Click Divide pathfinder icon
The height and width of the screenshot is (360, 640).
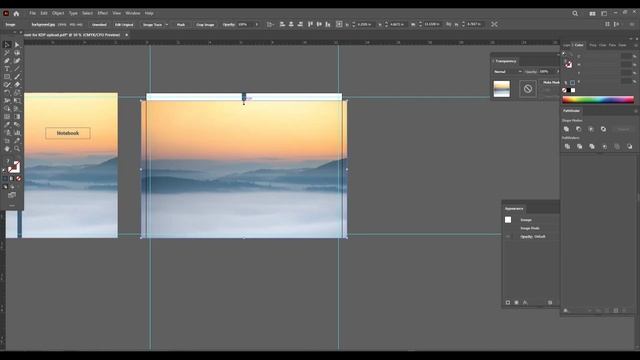click(x=567, y=147)
